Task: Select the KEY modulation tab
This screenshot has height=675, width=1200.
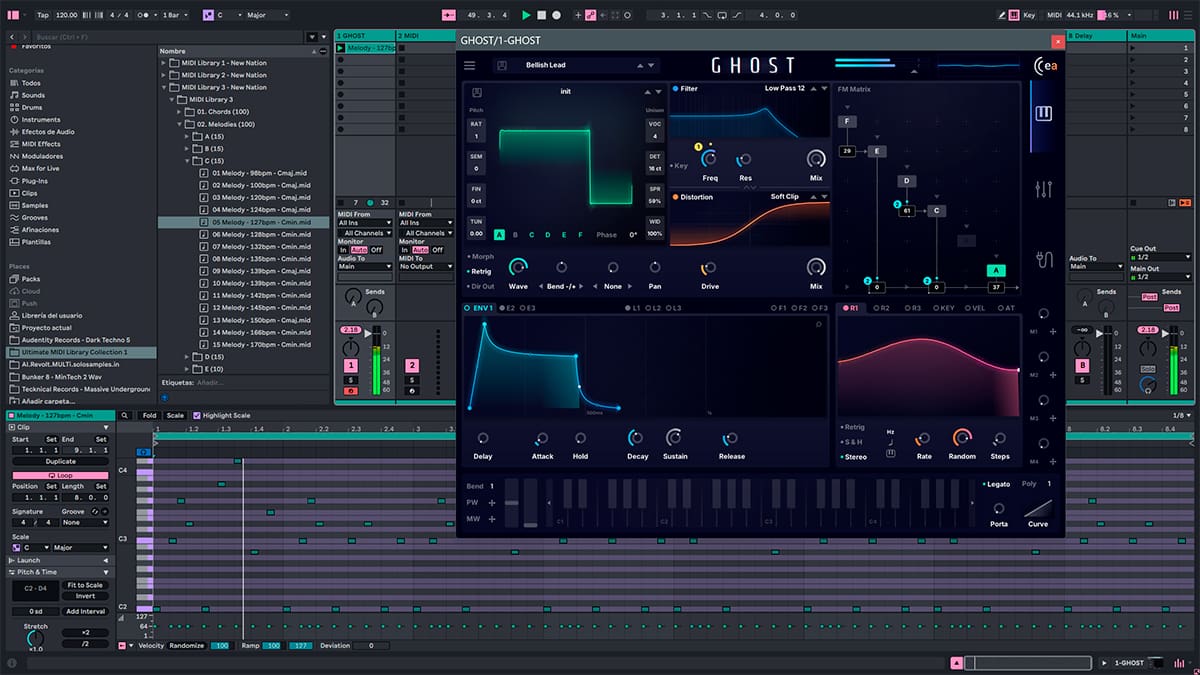Action: pos(942,308)
